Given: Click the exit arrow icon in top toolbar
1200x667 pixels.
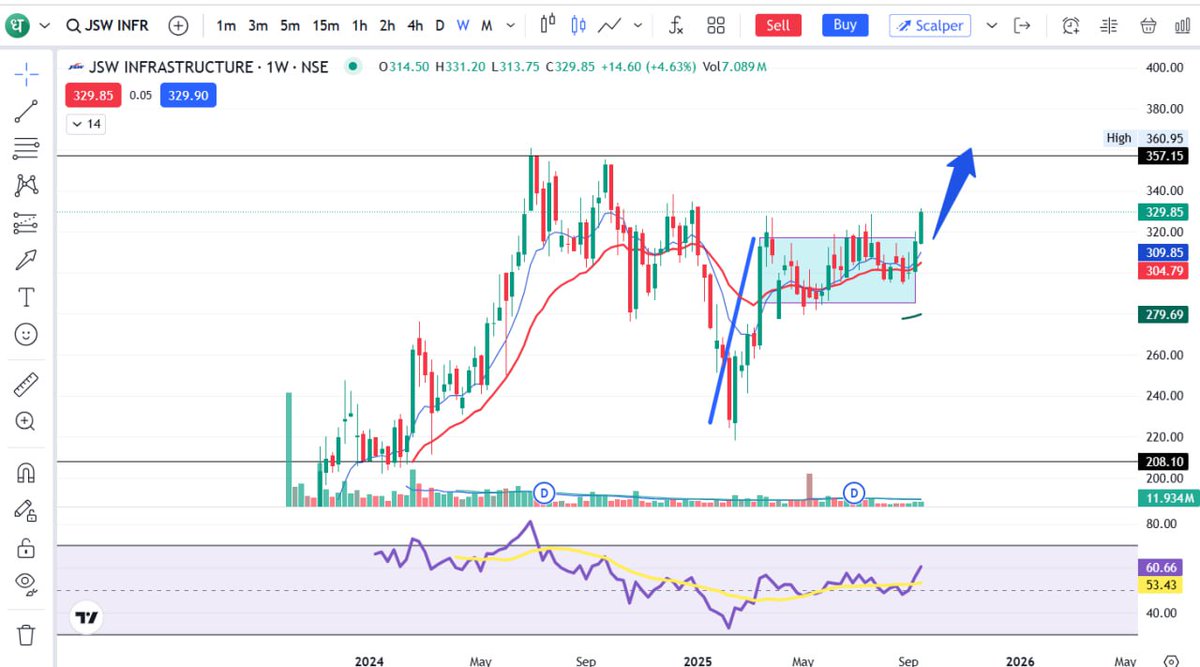Looking at the screenshot, I should (1023, 25).
